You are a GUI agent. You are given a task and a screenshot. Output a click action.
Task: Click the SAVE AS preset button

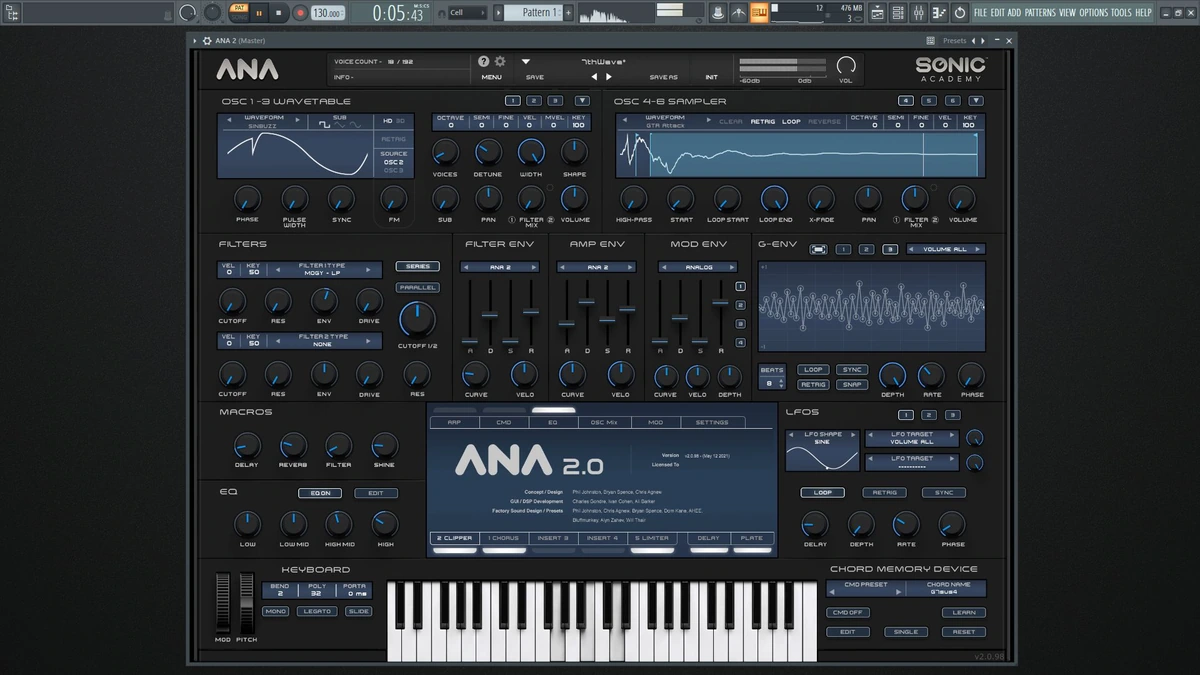coord(663,77)
